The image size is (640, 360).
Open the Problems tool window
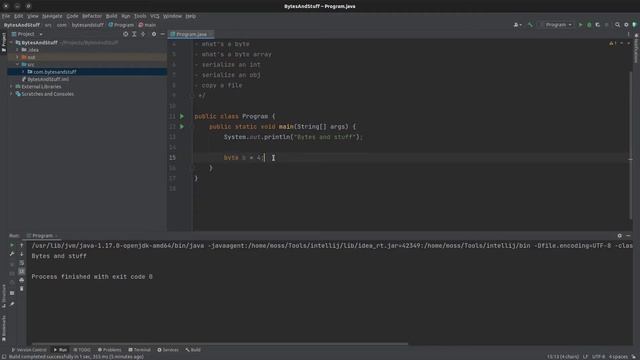109,350
